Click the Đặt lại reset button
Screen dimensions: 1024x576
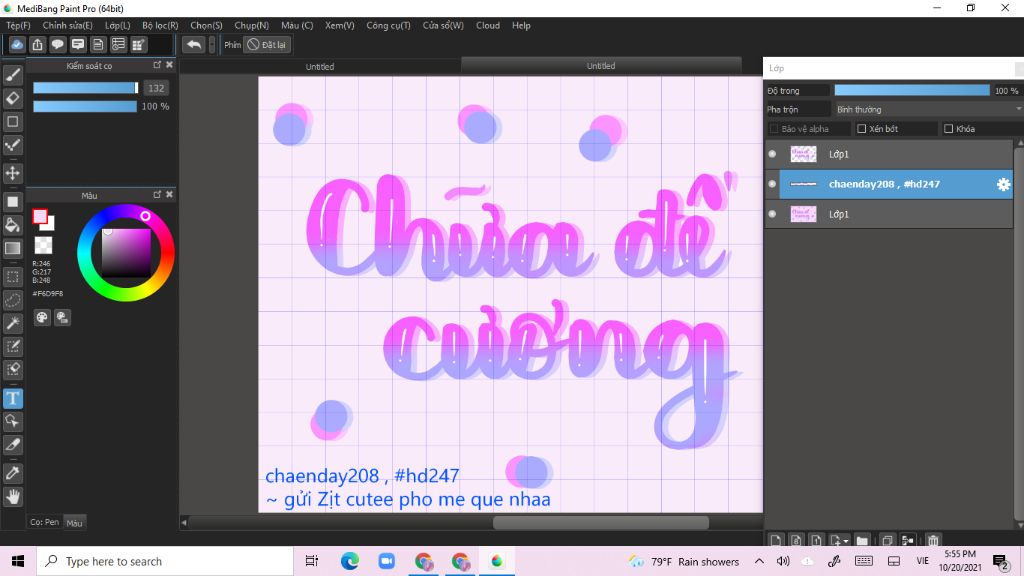[x=266, y=44]
